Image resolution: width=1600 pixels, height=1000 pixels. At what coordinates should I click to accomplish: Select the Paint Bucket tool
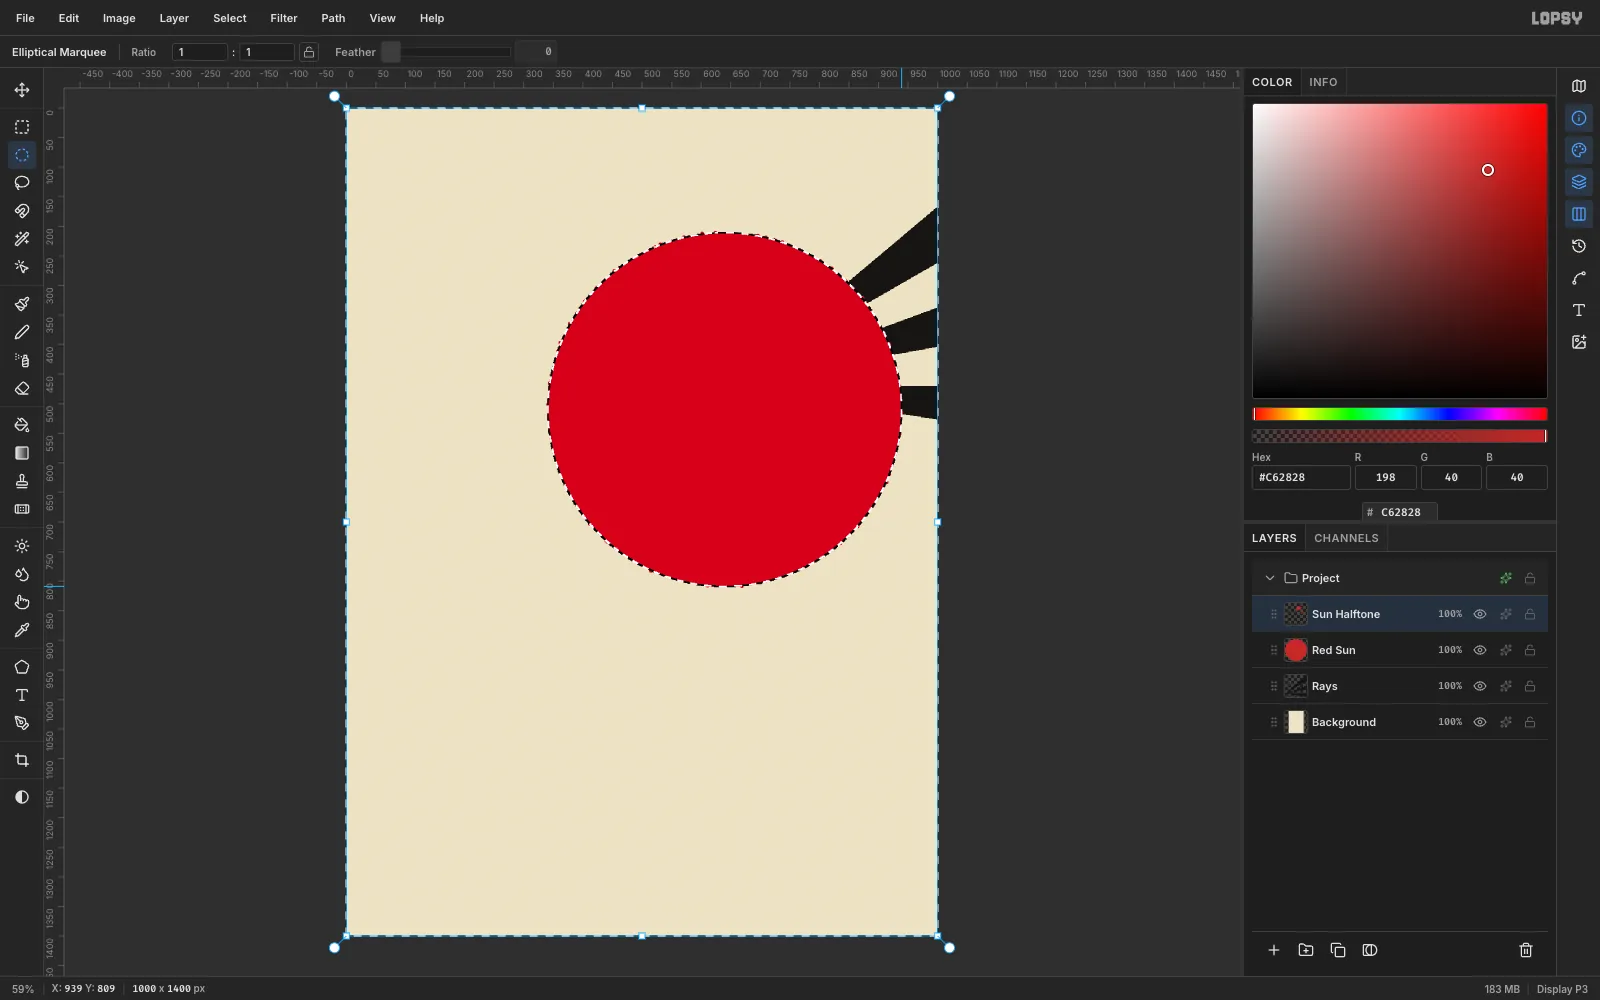22,425
